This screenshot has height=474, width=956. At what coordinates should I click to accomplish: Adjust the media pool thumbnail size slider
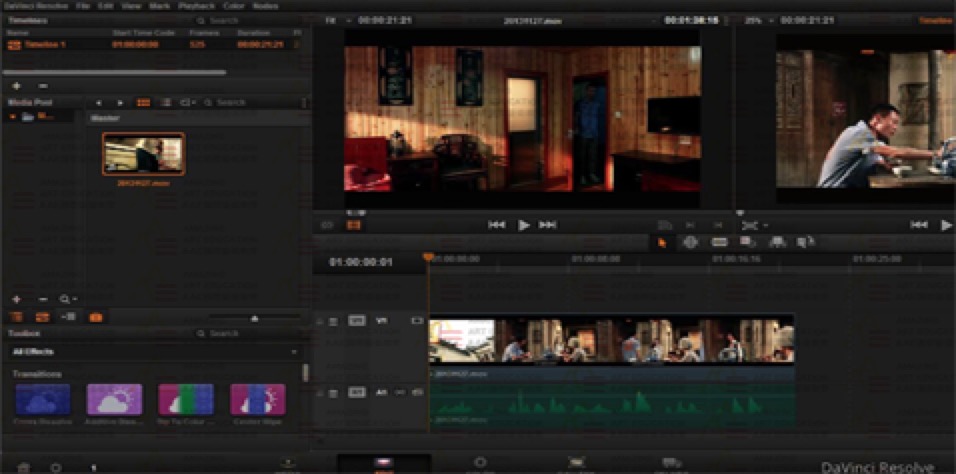255,318
